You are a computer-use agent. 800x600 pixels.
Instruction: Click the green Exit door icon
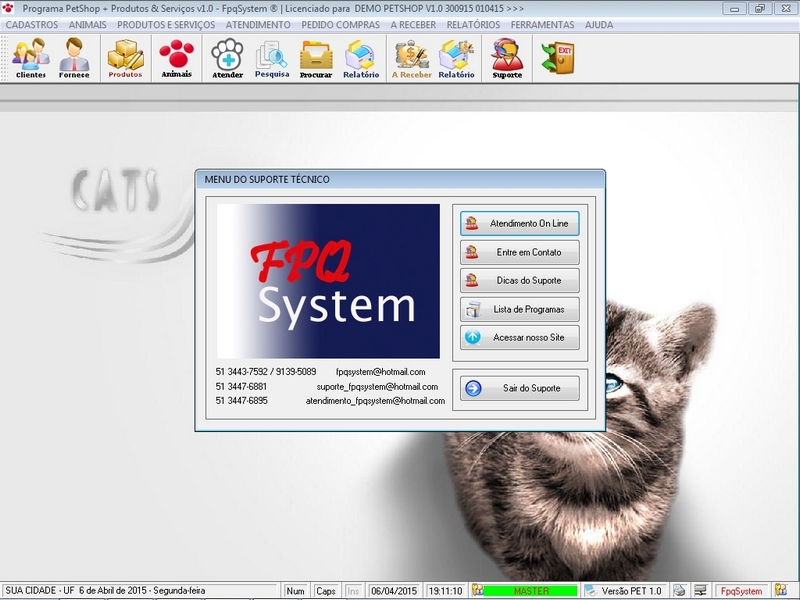click(x=558, y=58)
